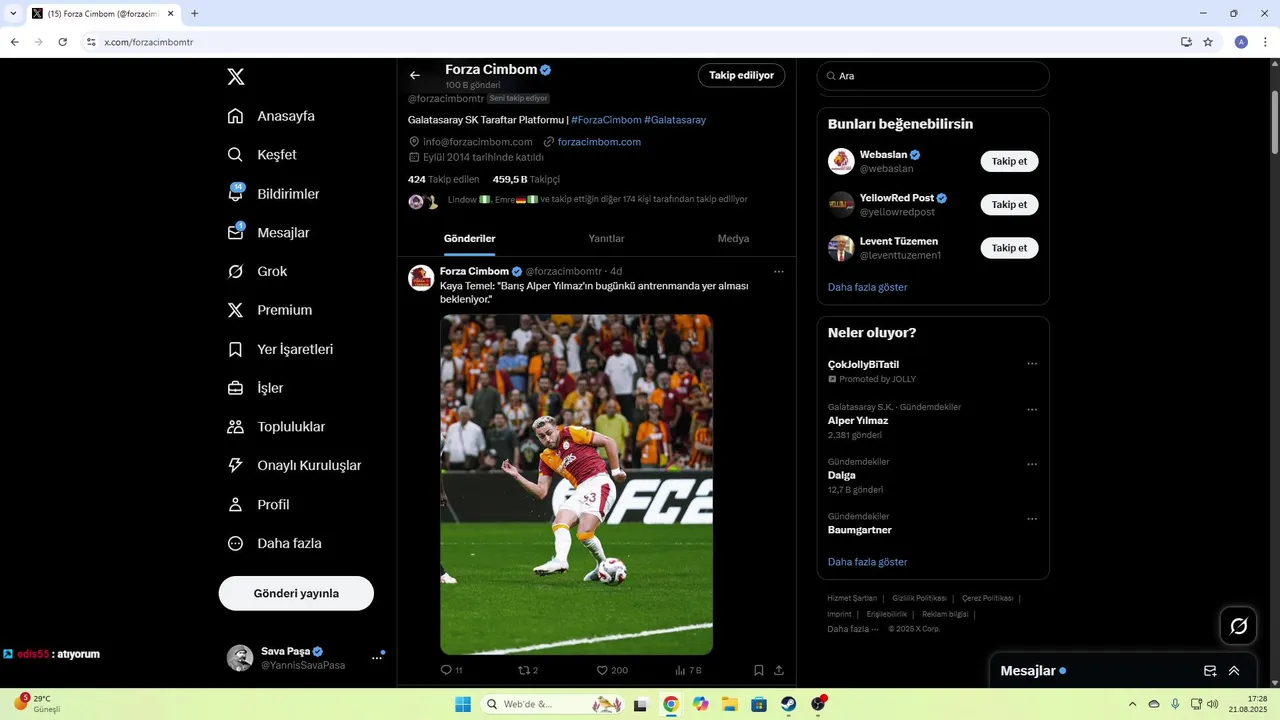Go back using profile back arrow
Screen dimensions: 1280x720
(415, 75)
